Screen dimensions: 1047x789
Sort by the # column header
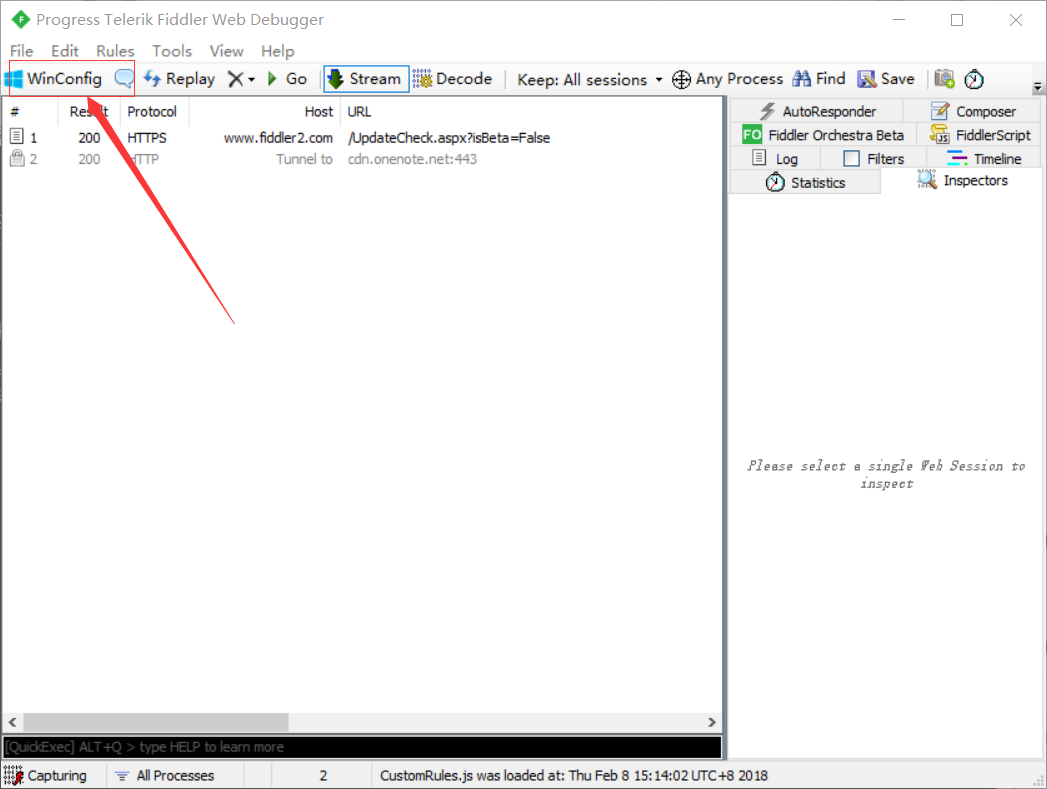click(x=30, y=111)
